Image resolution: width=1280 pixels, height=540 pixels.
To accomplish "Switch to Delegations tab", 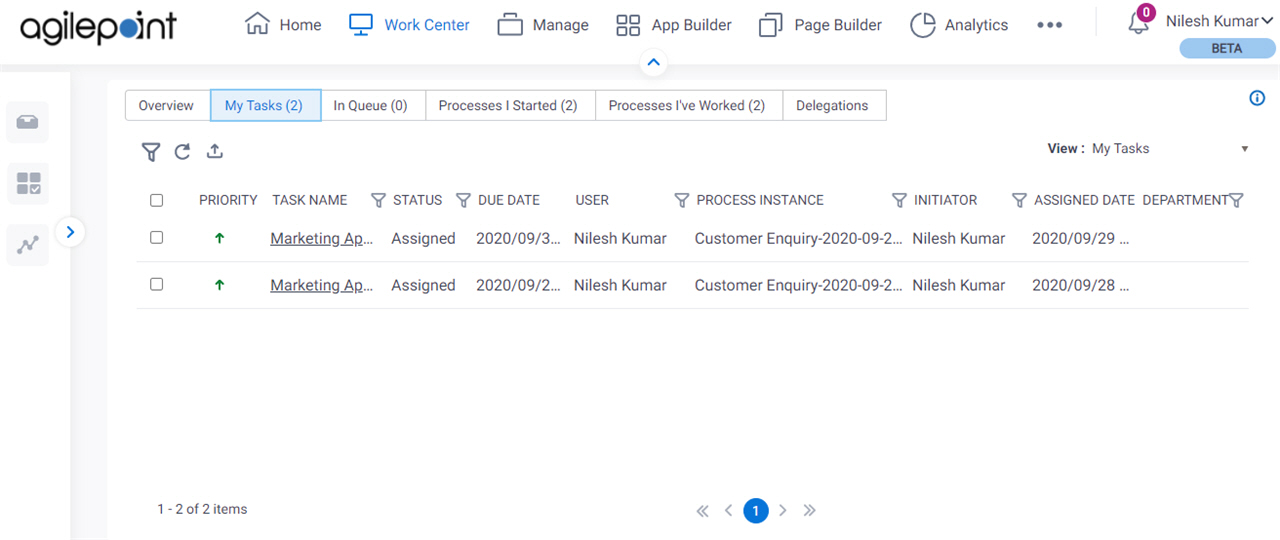I will coord(832,105).
